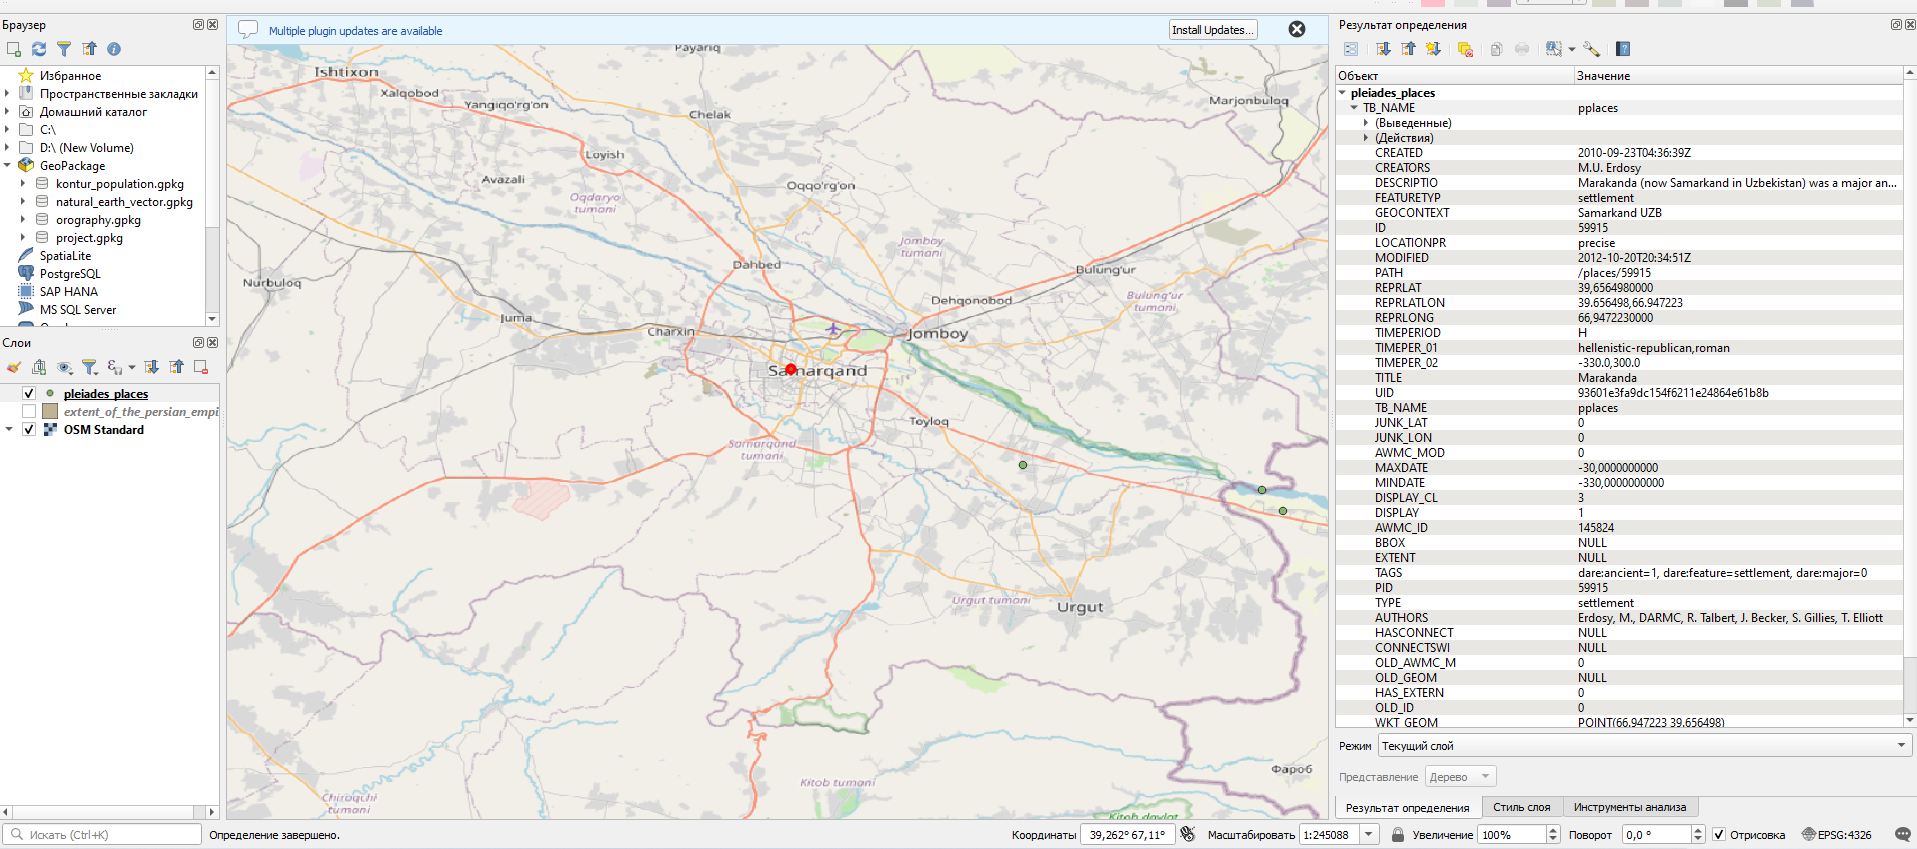The image size is (1917, 849).
Task: Click Объект column header
Action: pyautogui.click(x=1454, y=76)
